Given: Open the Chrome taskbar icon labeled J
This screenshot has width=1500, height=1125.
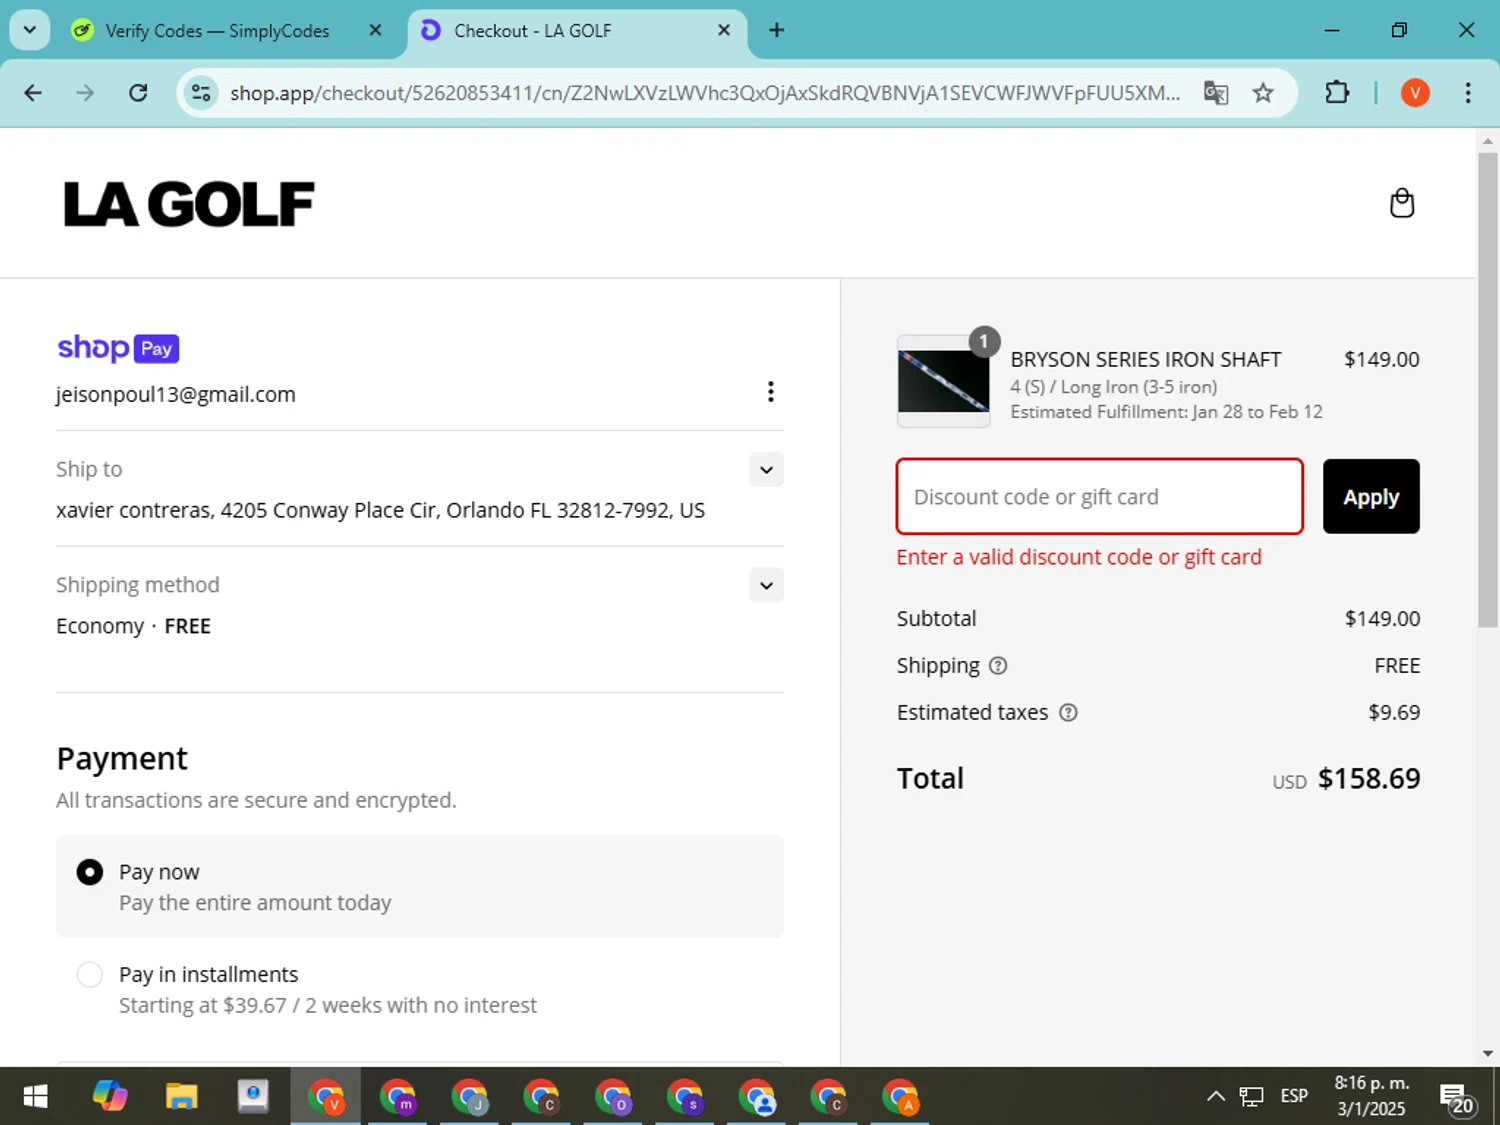Looking at the screenshot, I should click(470, 1097).
